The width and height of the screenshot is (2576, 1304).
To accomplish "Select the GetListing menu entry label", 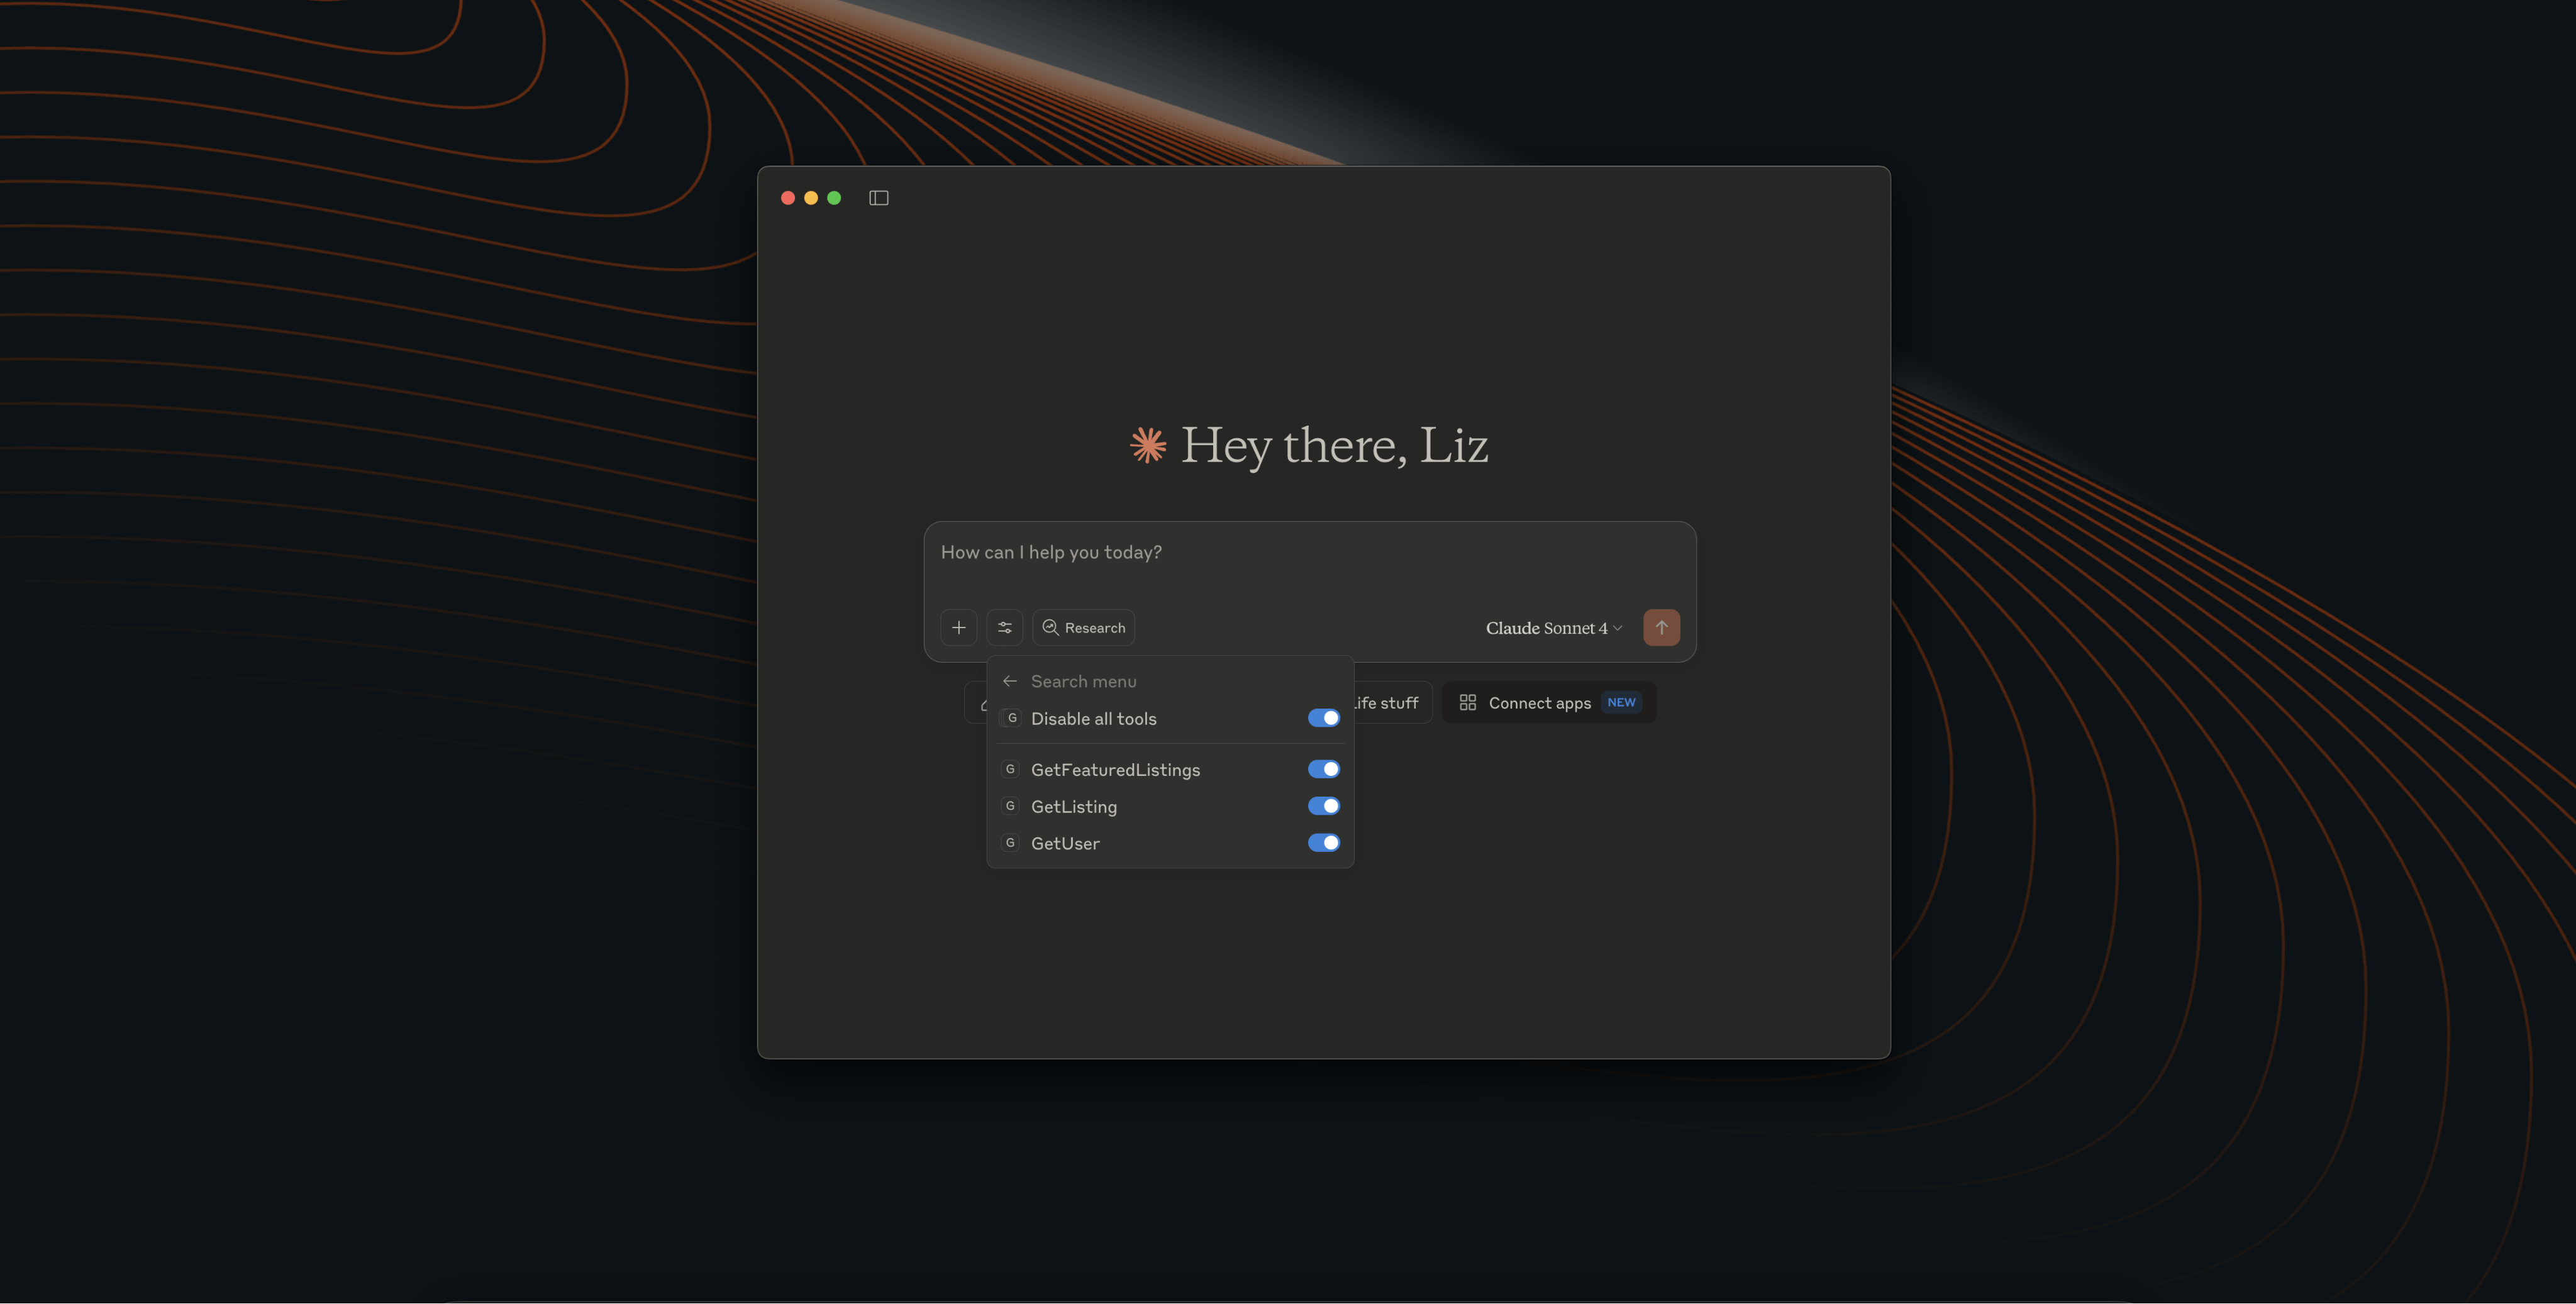I will click(1074, 807).
